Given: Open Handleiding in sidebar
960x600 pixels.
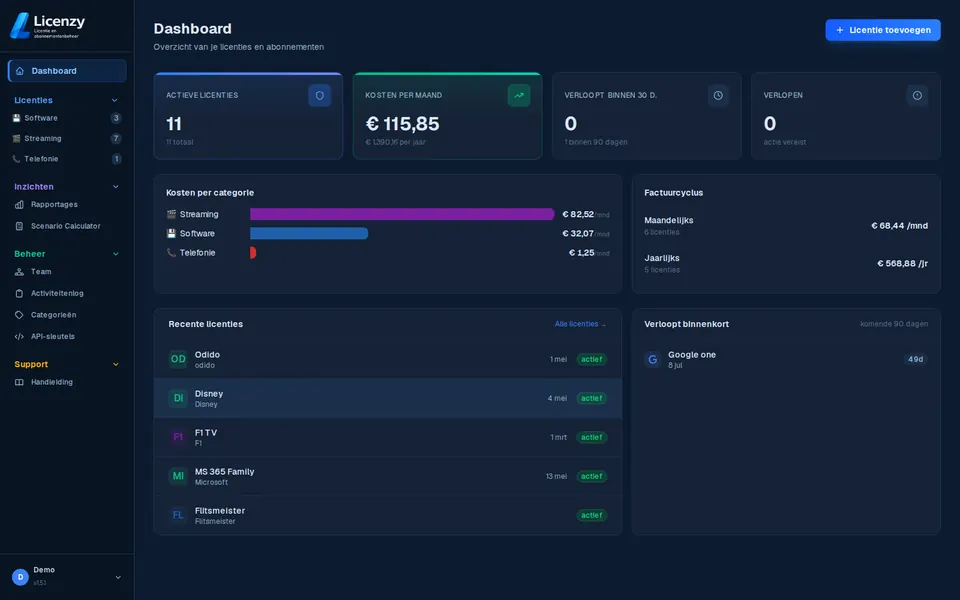Looking at the screenshot, I should 67,382.
